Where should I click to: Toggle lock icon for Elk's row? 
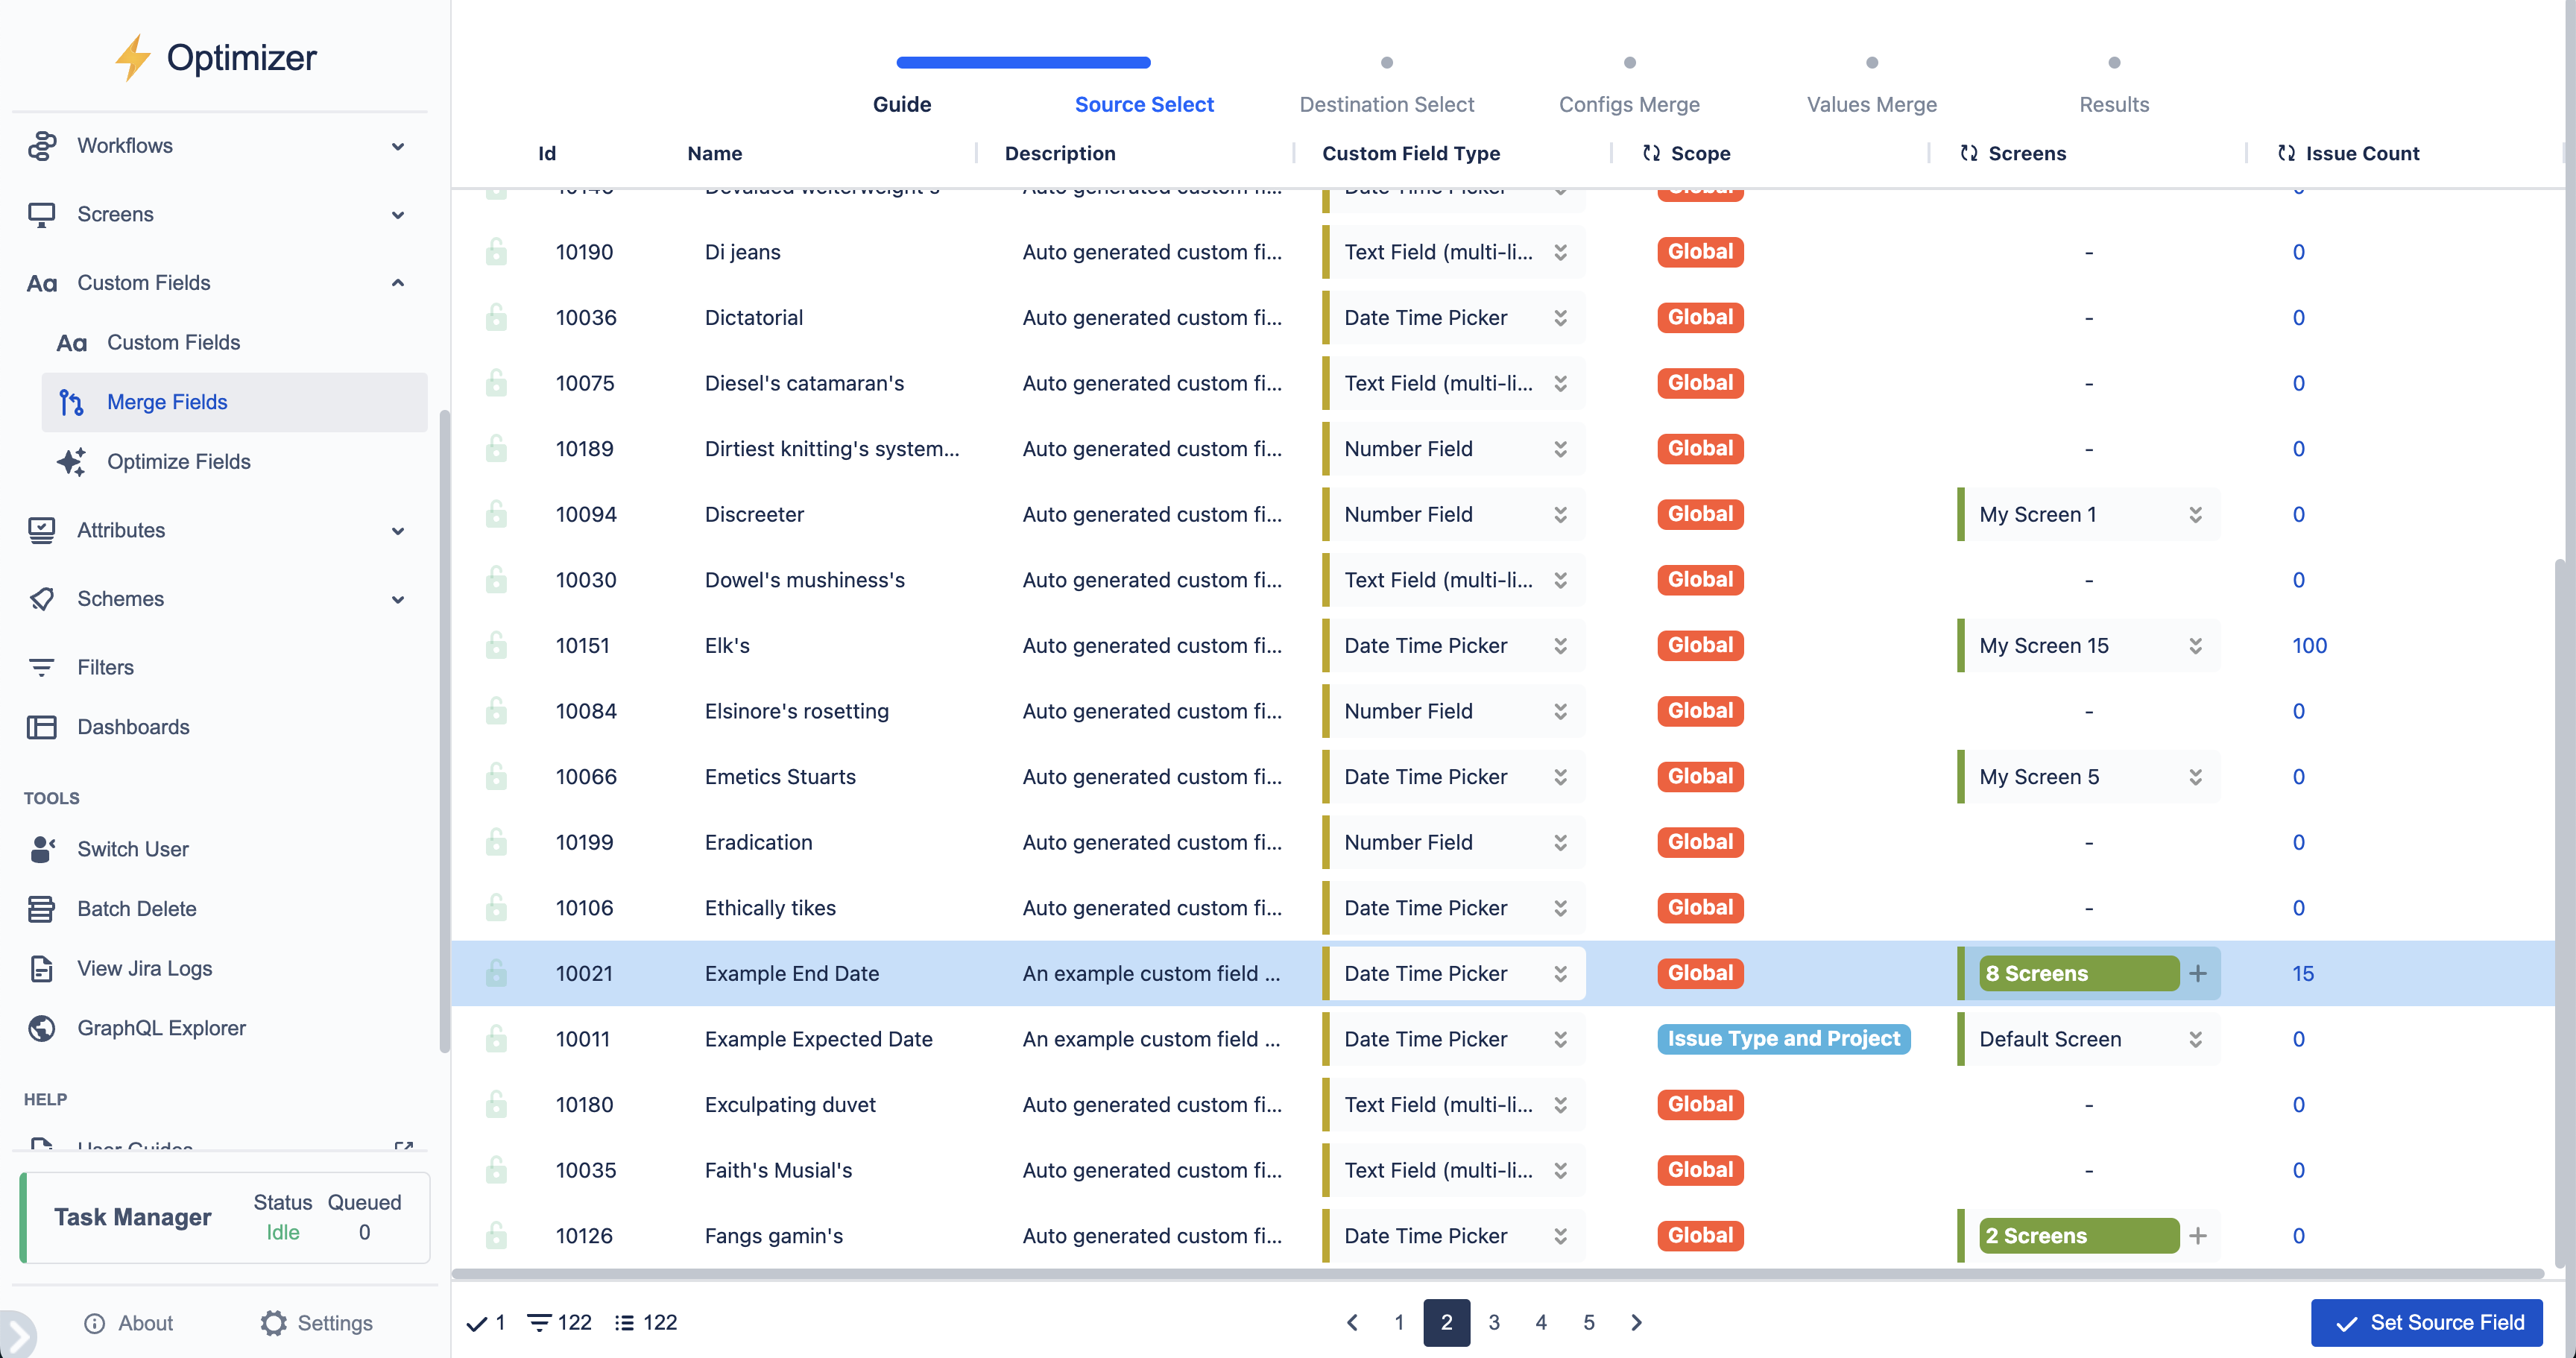click(496, 646)
